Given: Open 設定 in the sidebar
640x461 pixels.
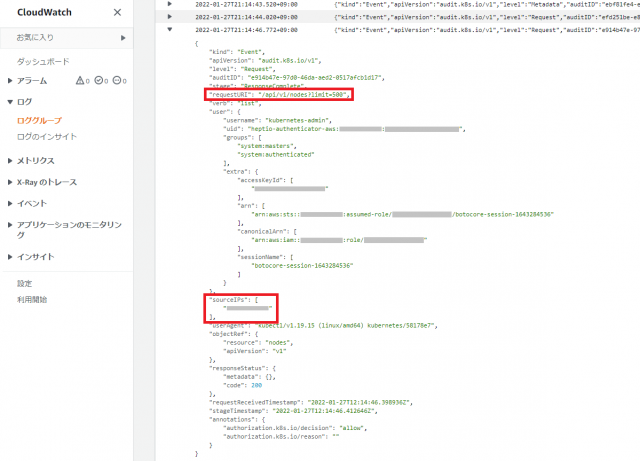Looking at the screenshot, I should [24, 283].
